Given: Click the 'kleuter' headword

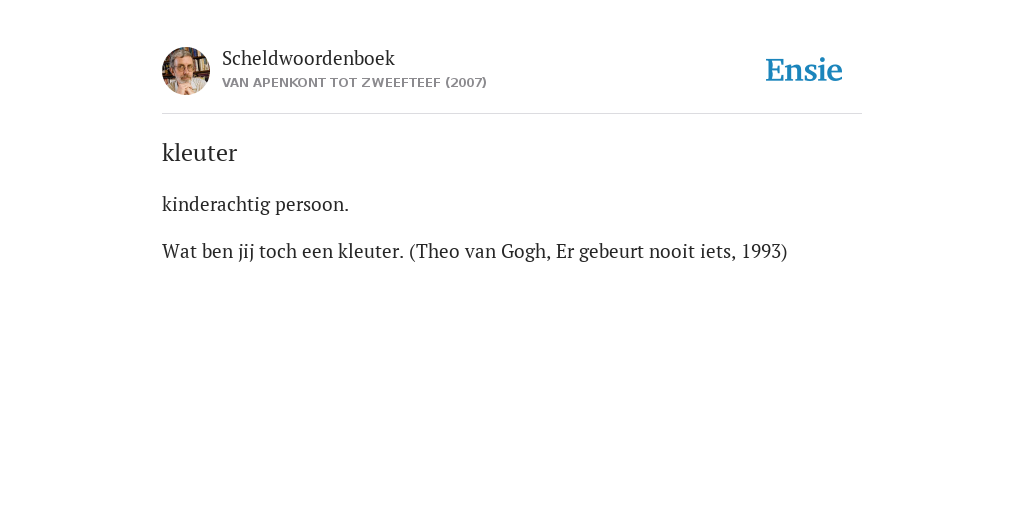Looking at the screenshot, I should pos(199,153).
